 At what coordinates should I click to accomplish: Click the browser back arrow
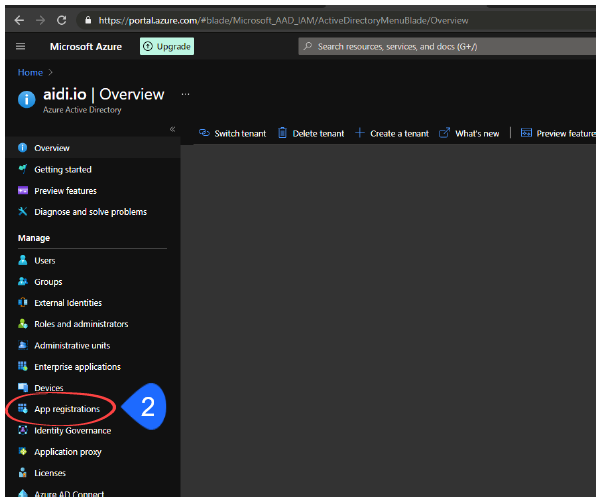tap(19, 20)
